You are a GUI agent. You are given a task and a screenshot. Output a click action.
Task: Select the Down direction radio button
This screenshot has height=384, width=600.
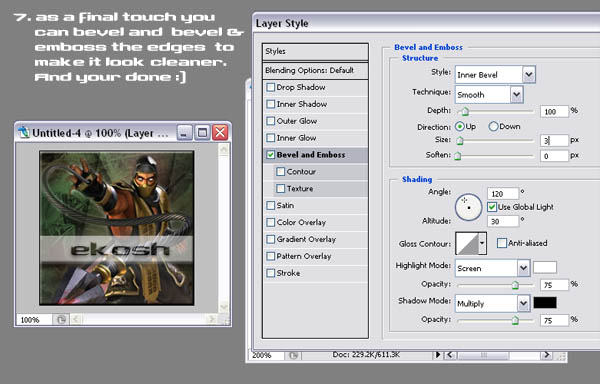click(x=493, y=126)
